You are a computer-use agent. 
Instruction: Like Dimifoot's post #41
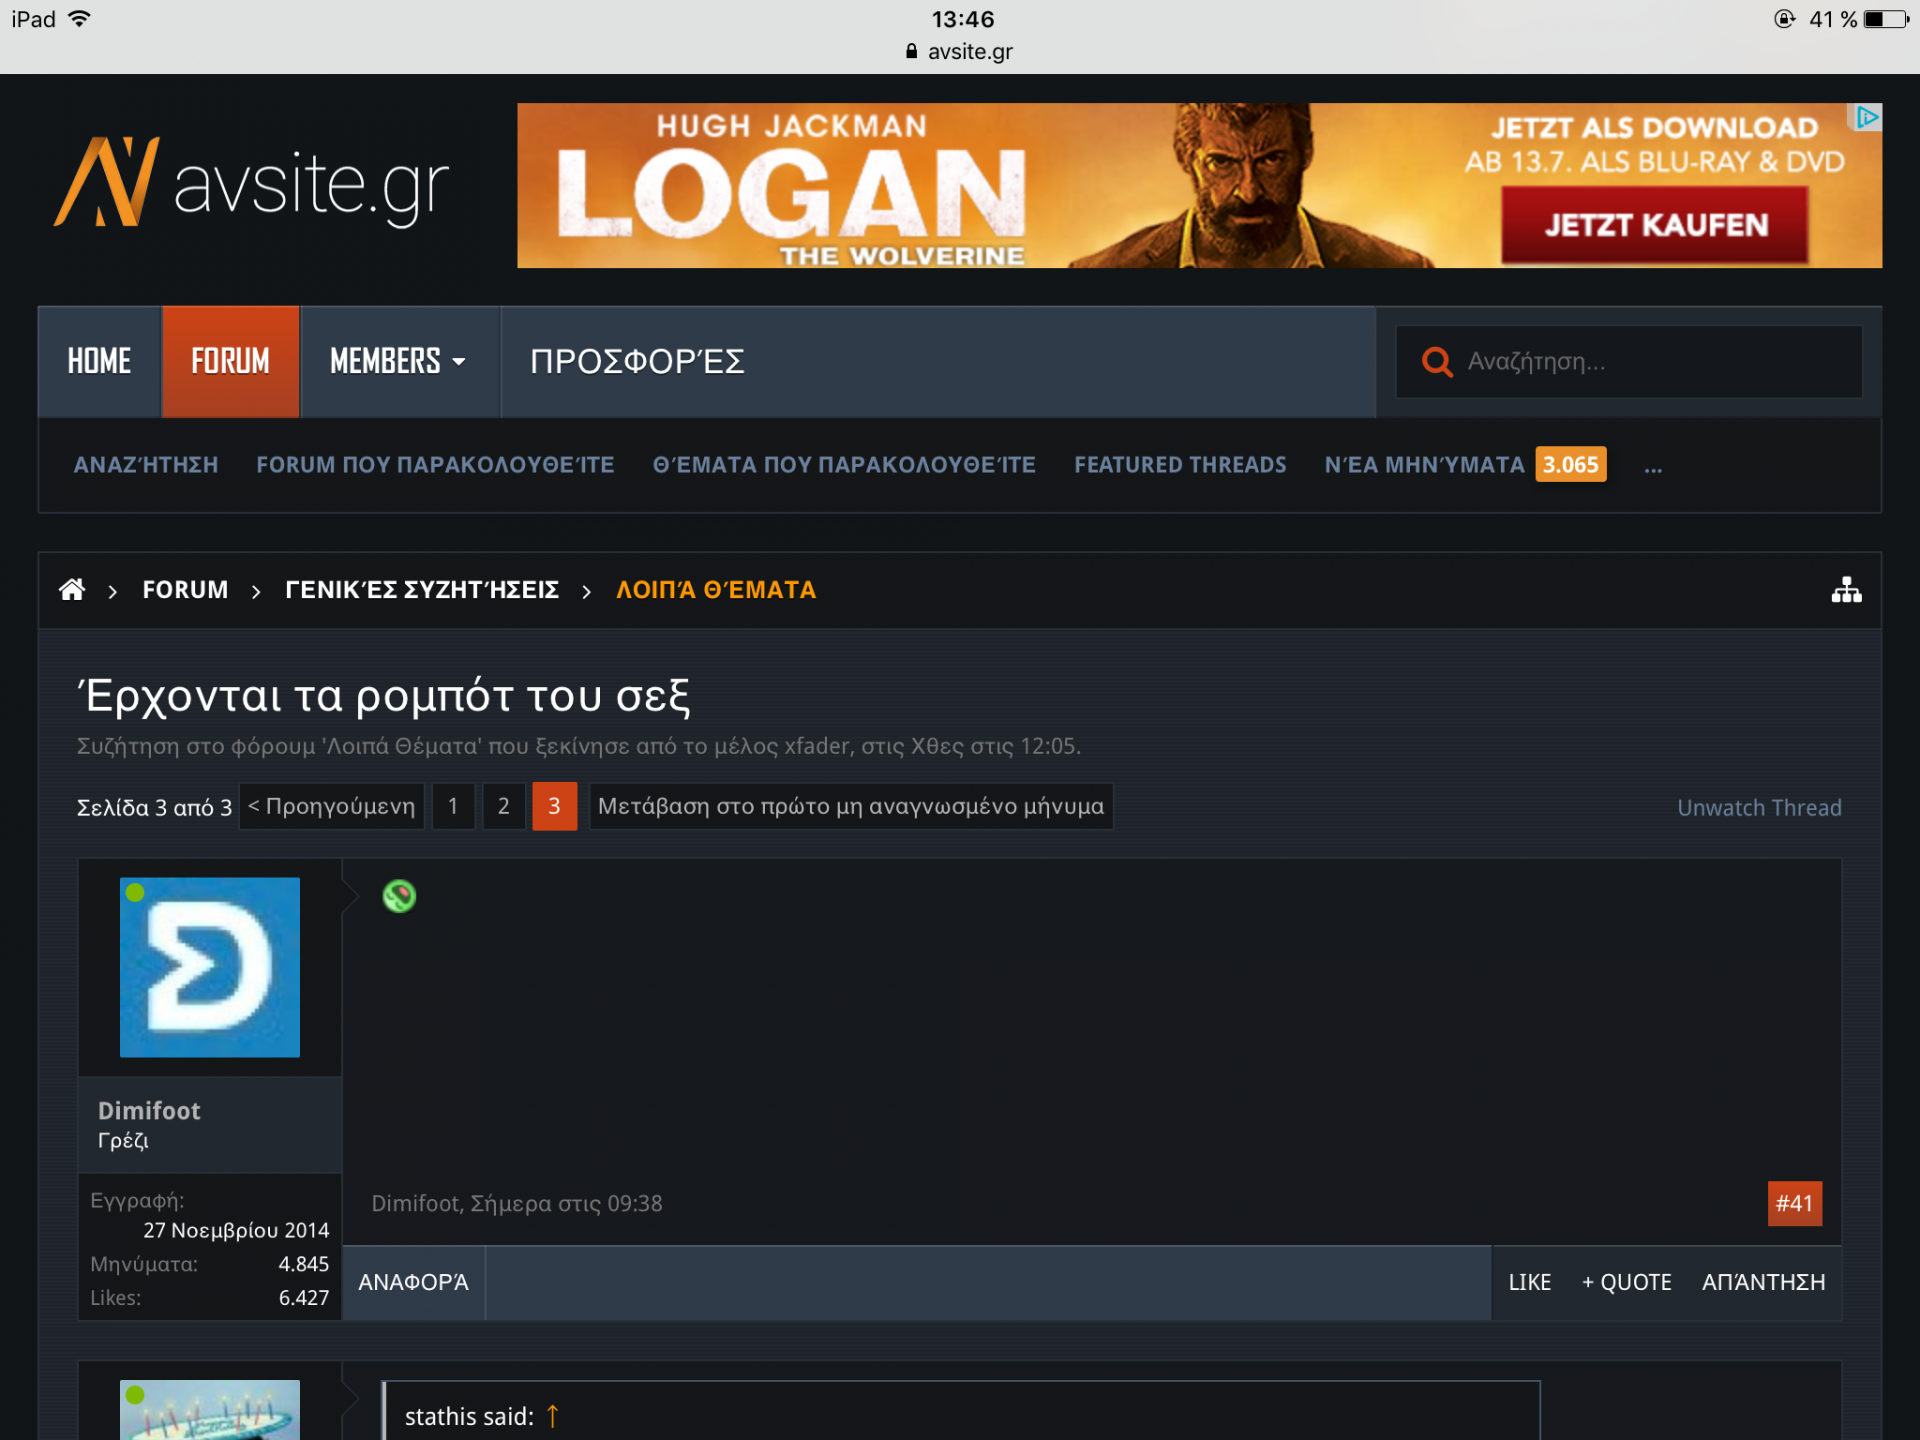(x=1529, y=1282)
